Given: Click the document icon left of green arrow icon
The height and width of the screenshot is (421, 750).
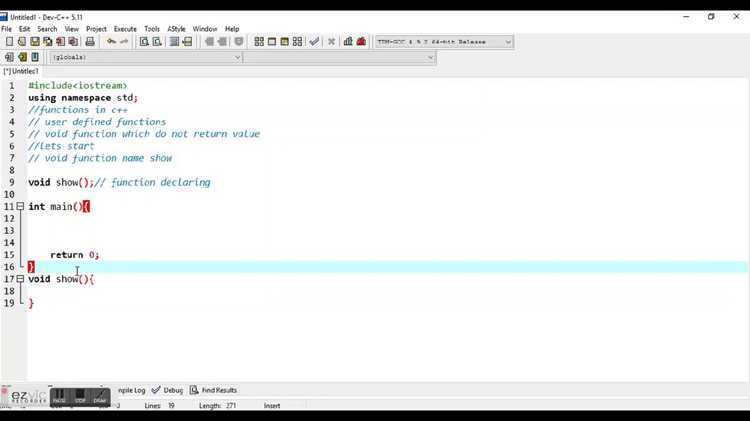Looking at the screenshot, I should coord(9,57).
